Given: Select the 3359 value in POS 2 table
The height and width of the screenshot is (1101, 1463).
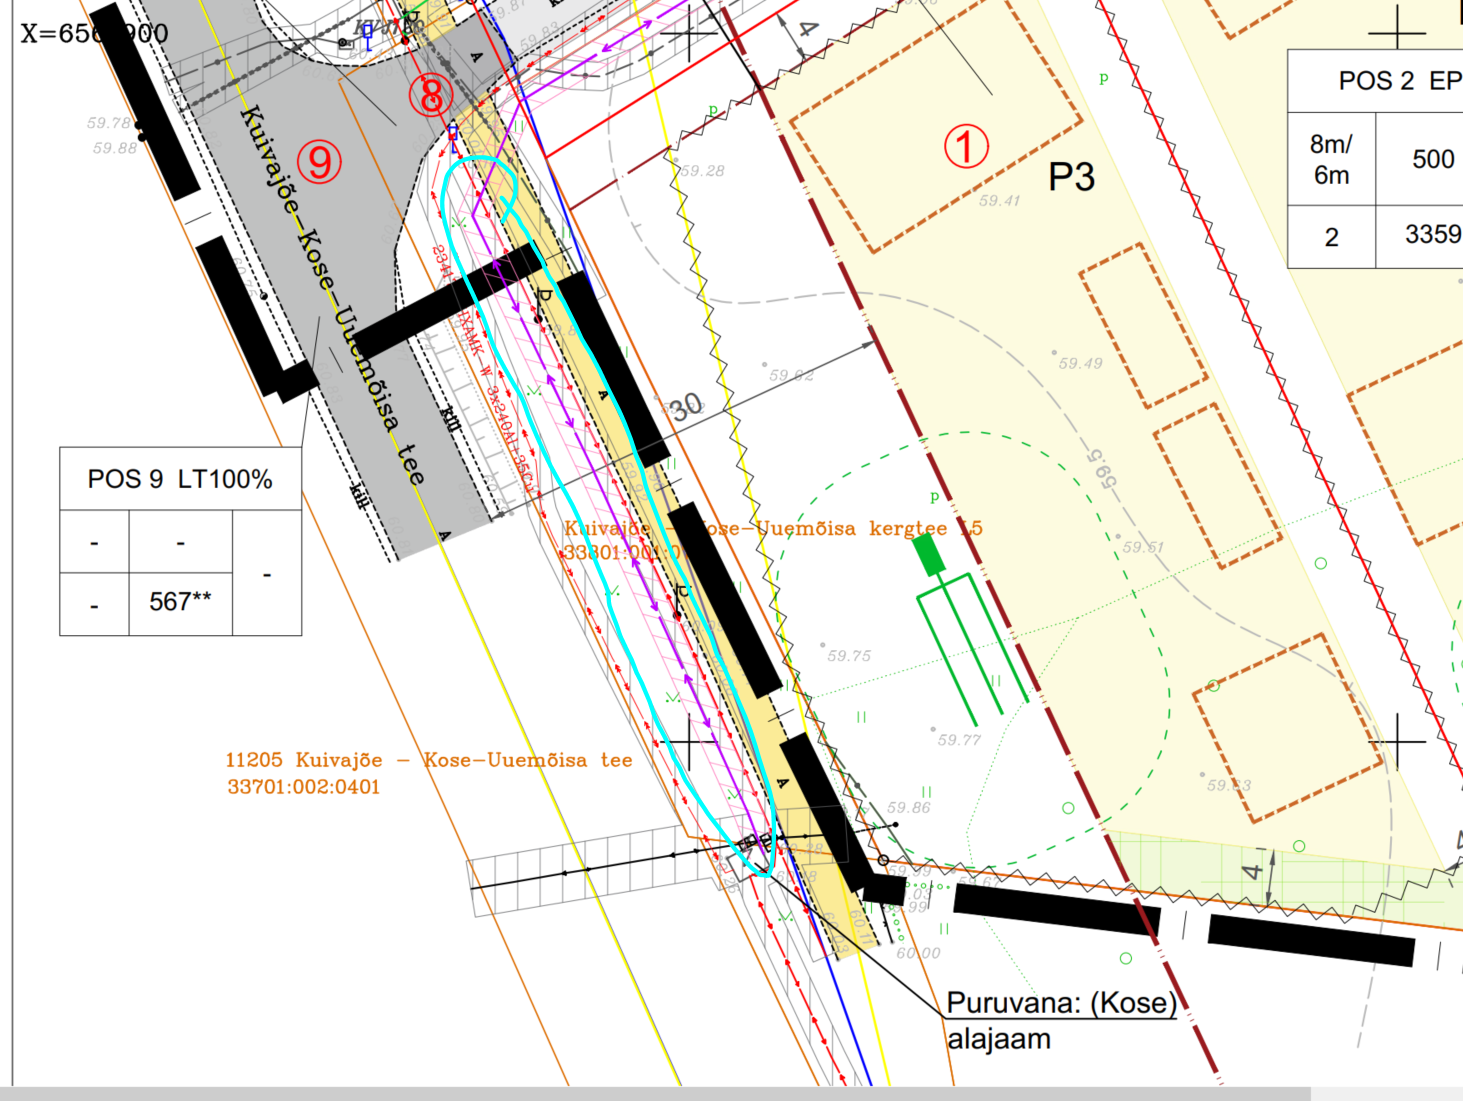Looking at the screenshot, I should [1432, 235].
